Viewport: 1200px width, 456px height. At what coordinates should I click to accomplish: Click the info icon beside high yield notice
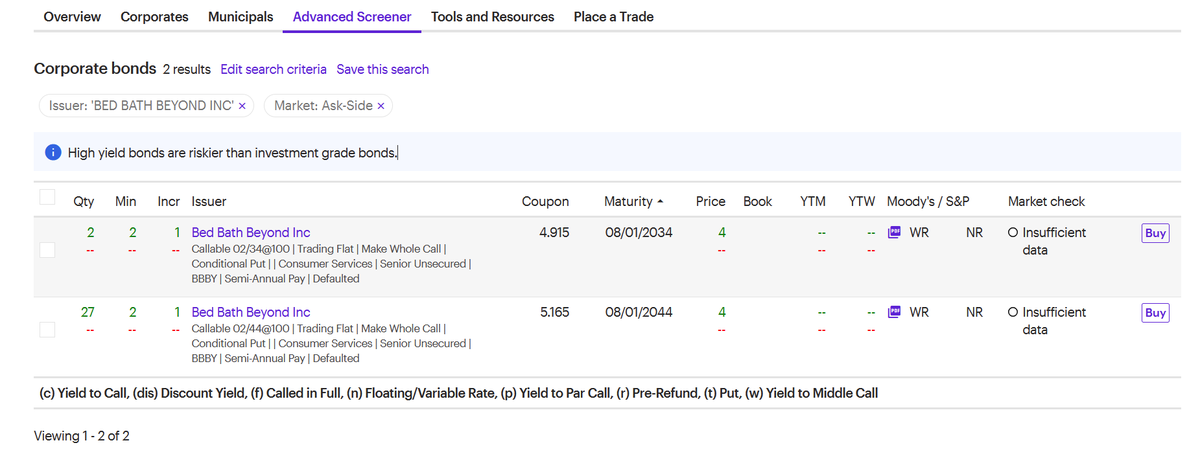[53, 153]
